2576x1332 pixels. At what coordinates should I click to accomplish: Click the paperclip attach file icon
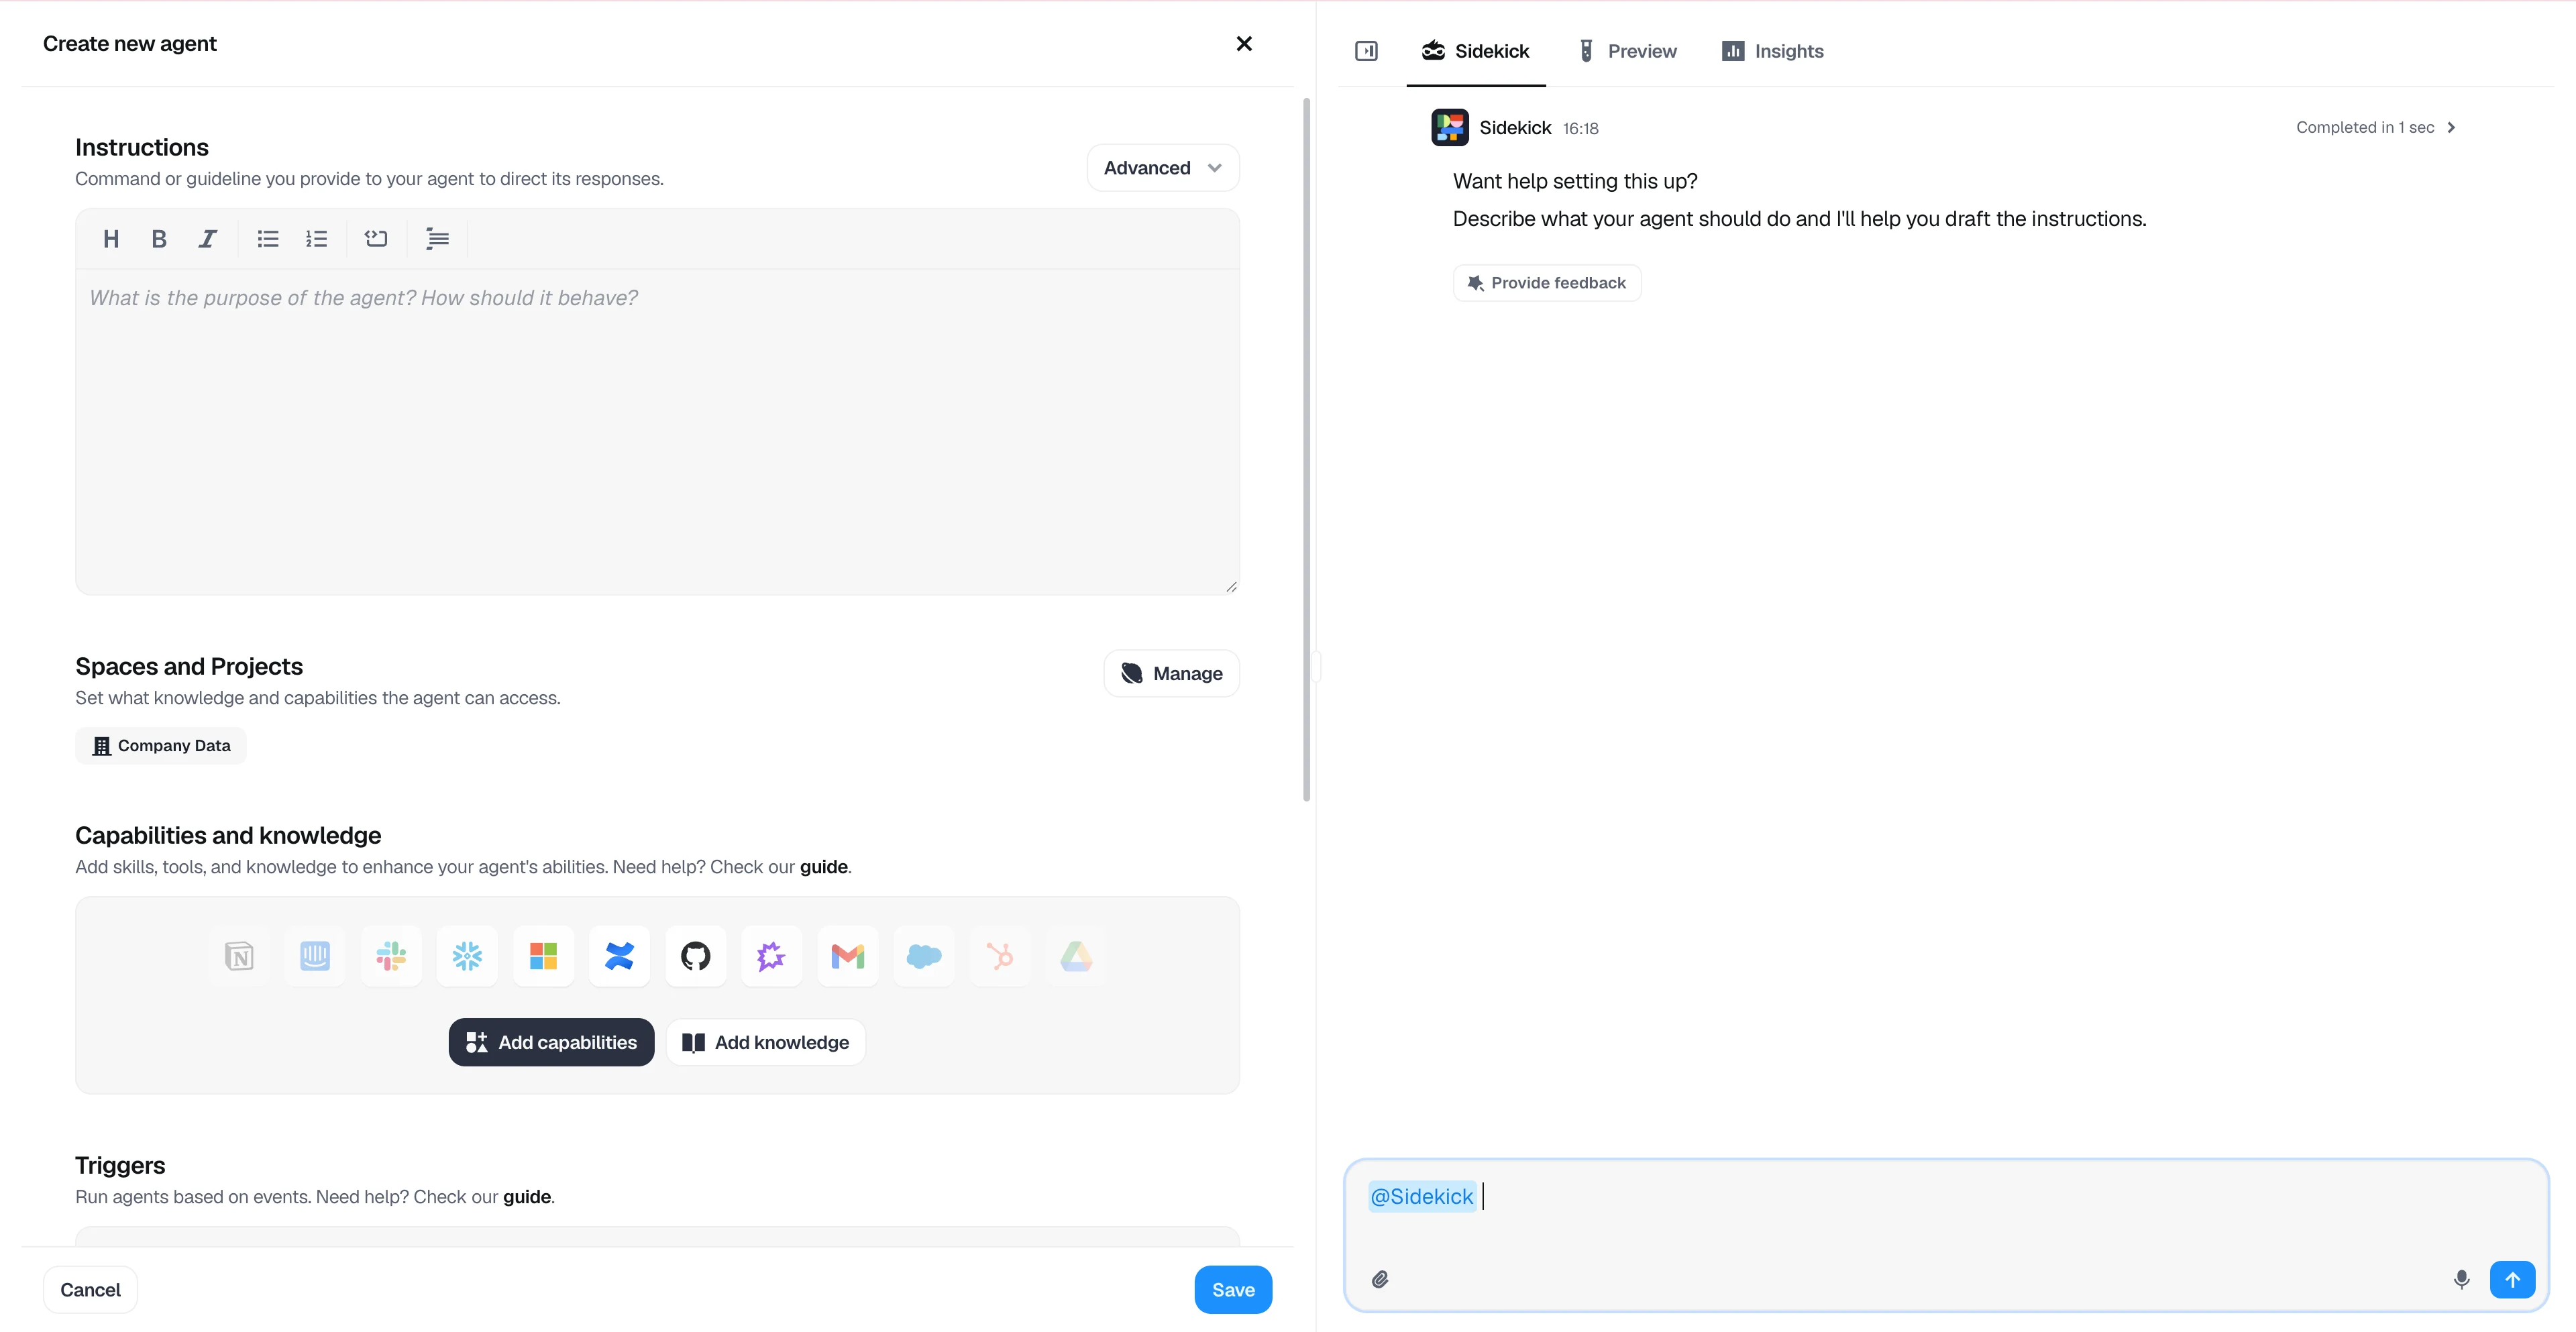click(1380, 1279)
